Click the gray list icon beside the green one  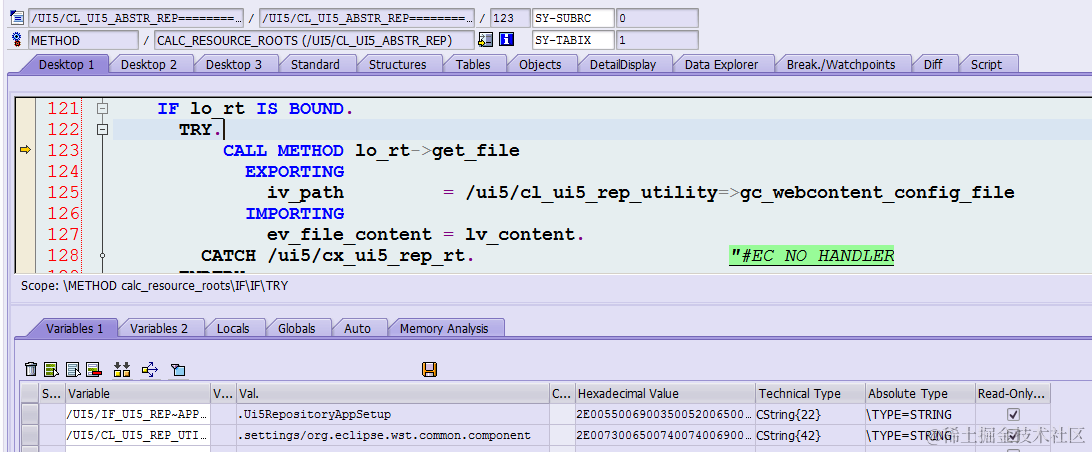(73, 370)
